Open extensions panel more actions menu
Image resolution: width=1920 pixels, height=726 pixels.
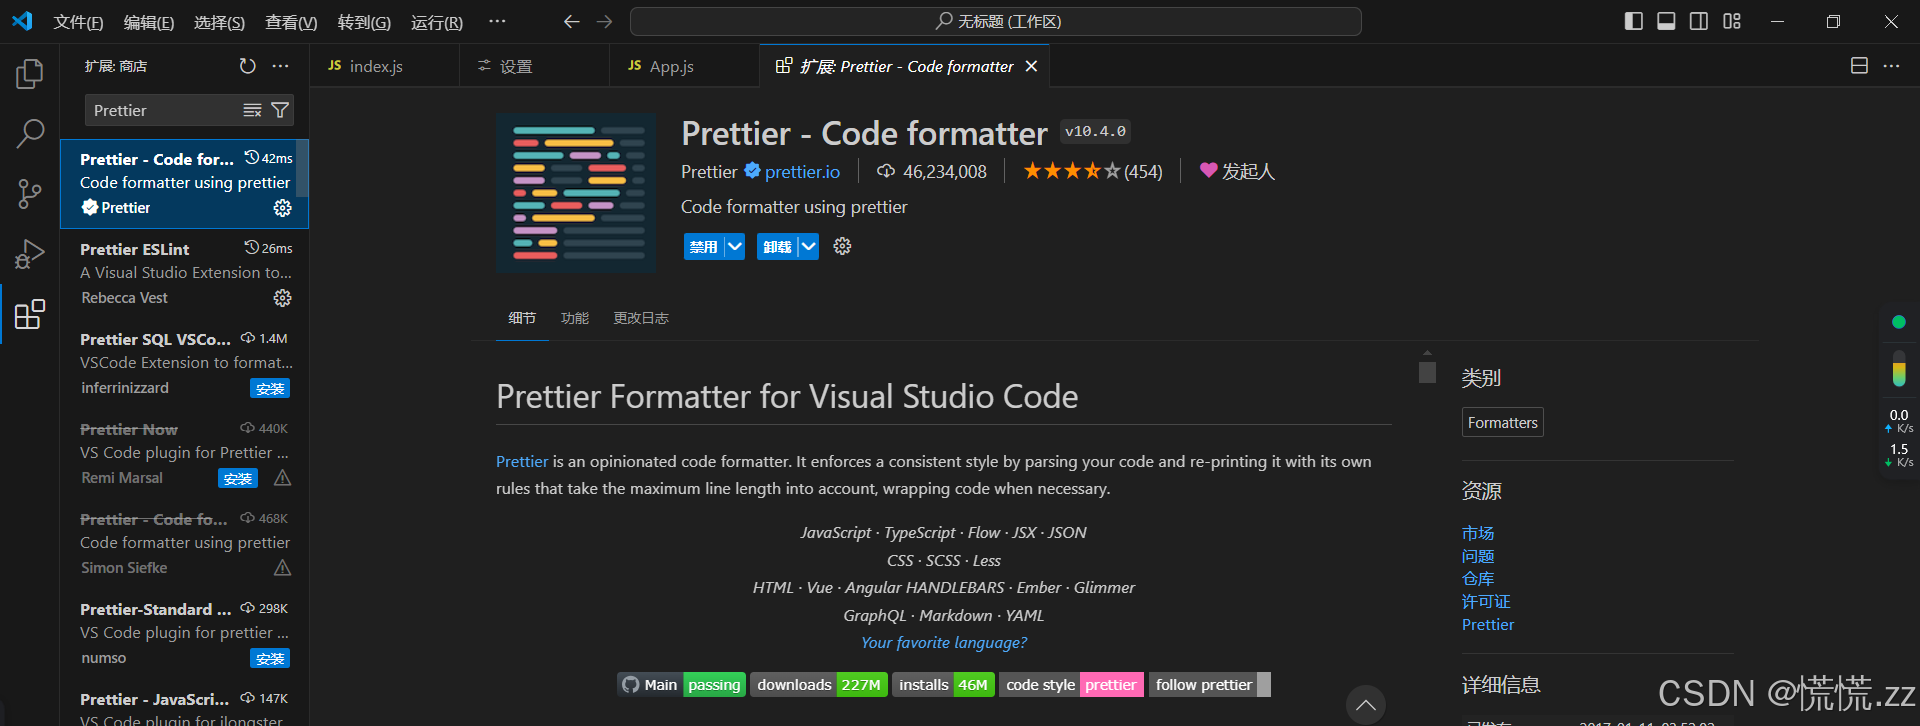(x=281, y=66)
